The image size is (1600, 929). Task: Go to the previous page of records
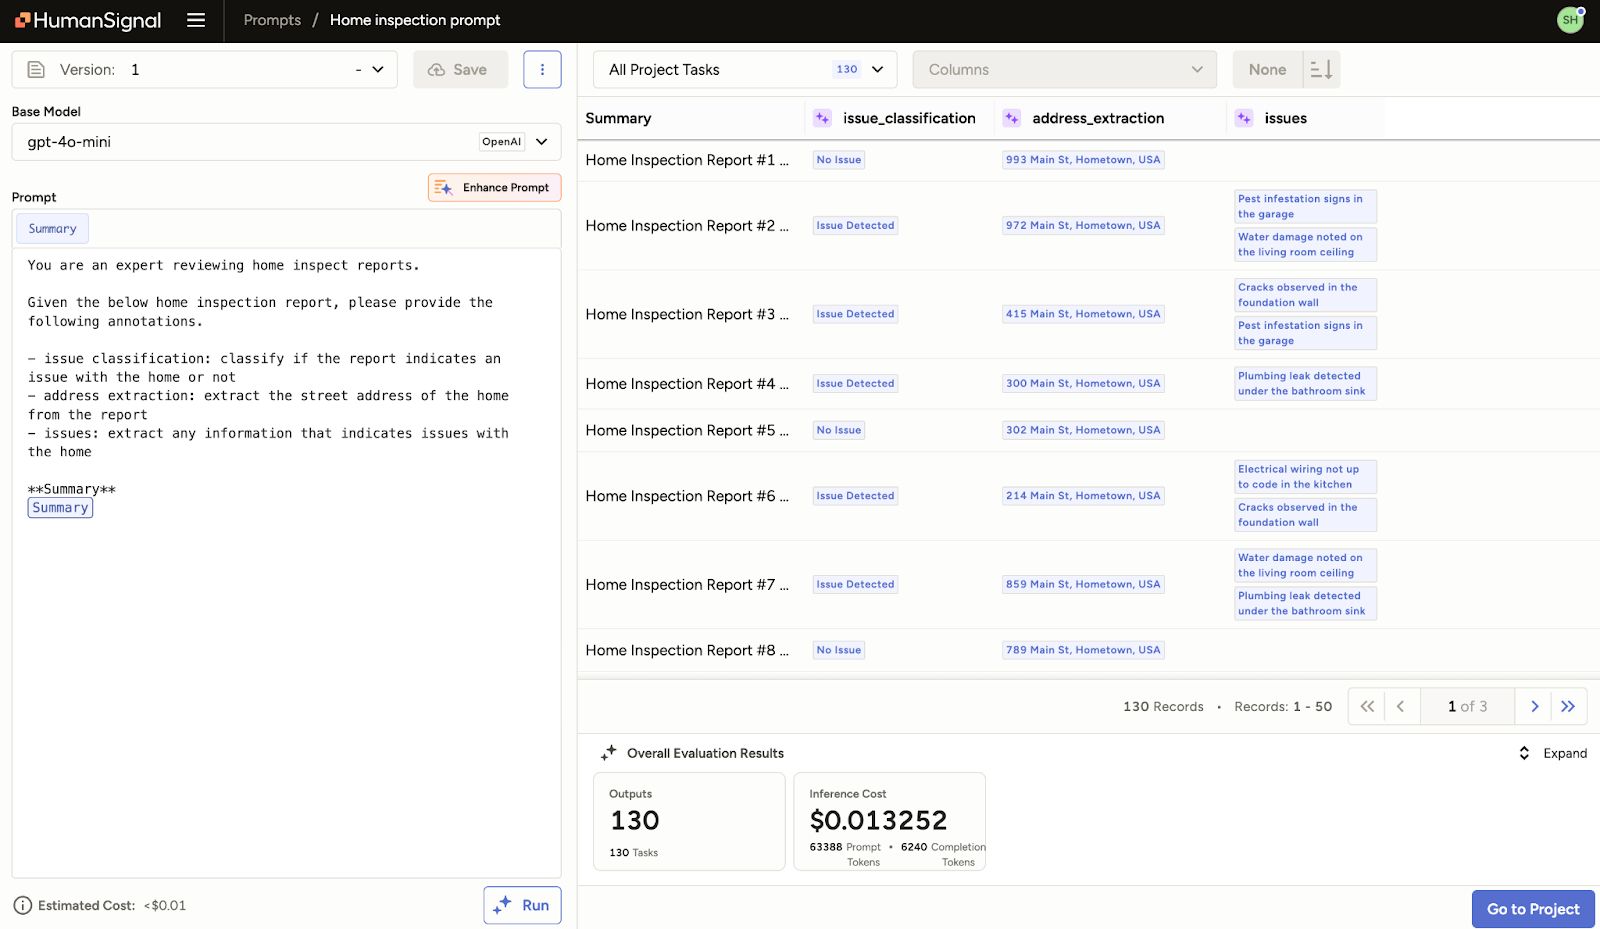coord(1401,706)
